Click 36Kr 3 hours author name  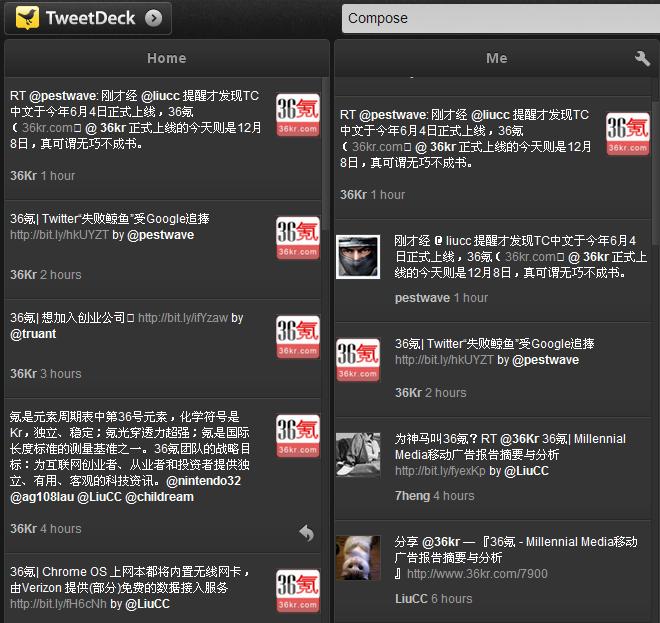coord(24,373)
